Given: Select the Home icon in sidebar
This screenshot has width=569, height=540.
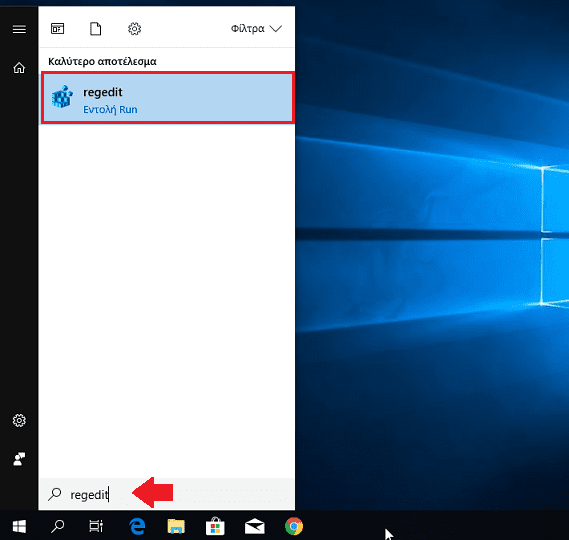Looking at the screenshot, I should 19,68.
